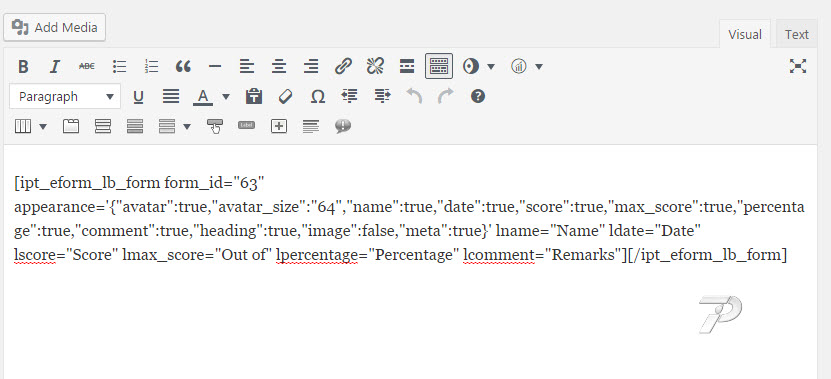
Task: Open keyboard shortcuts help icon
Action: [x=478, y=96]
